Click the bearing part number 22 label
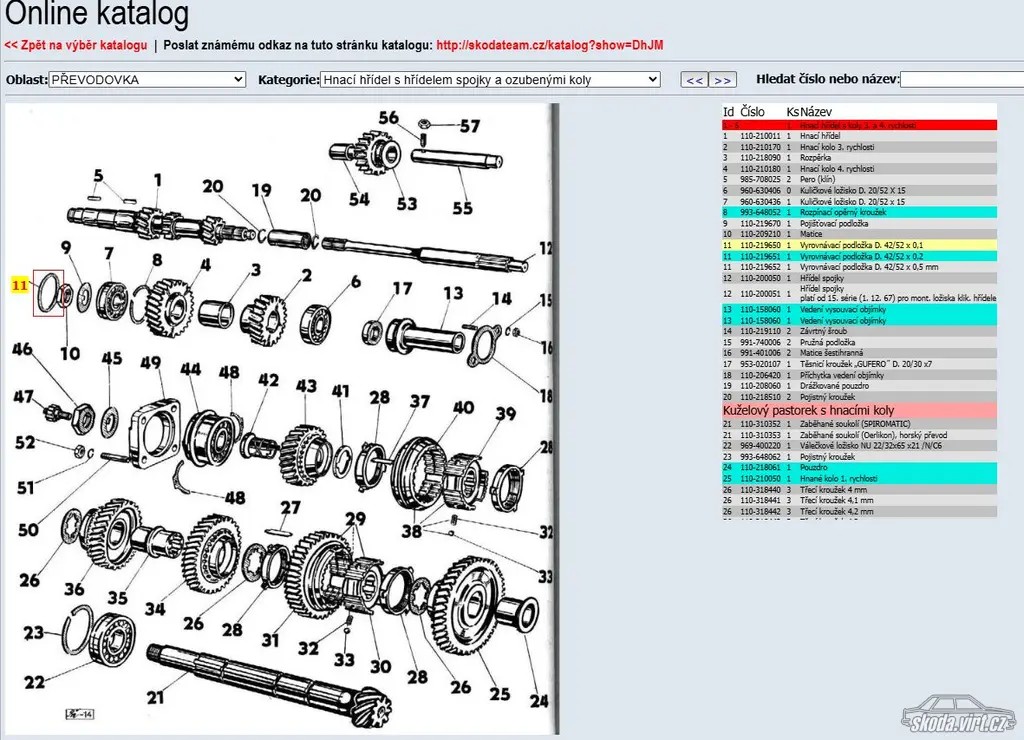The width and height of the screenshot is (1024, 740). (x=35, y=682)
